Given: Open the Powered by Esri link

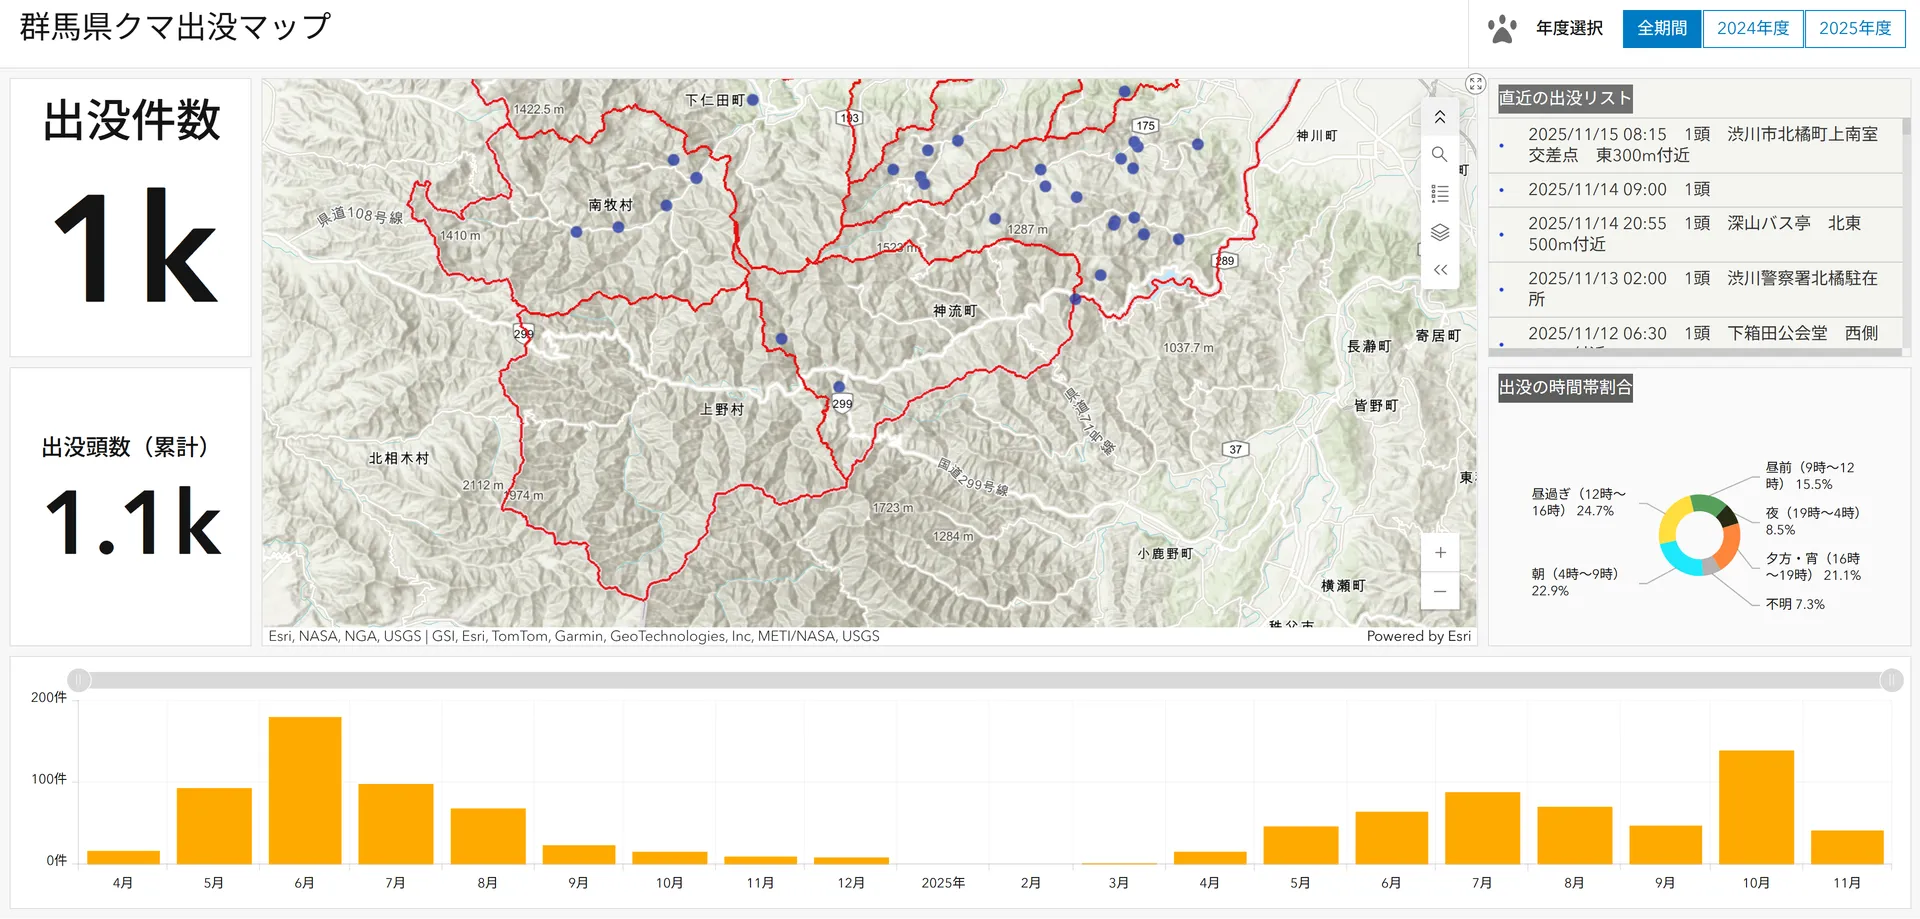Looking at the screenshot, I should (x=1417, y=636).
